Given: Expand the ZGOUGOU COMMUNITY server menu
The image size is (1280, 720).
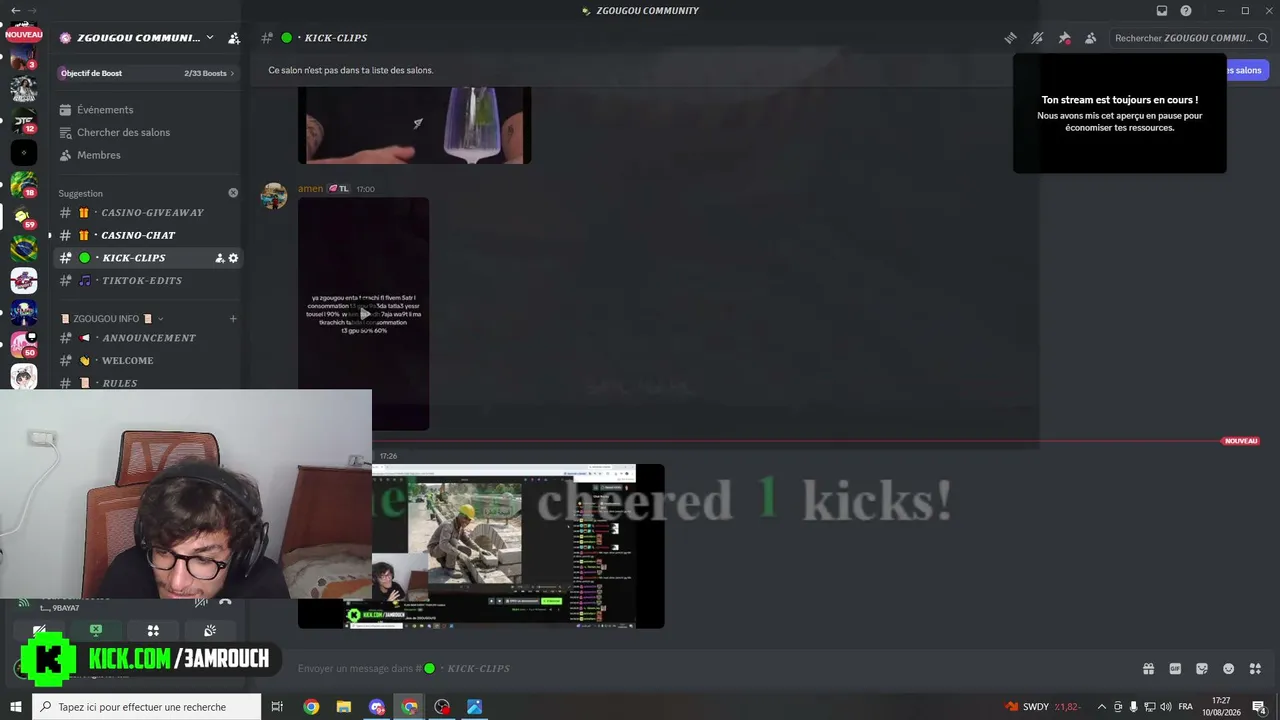Looking at the screenshot, I should tap(209, 38).
